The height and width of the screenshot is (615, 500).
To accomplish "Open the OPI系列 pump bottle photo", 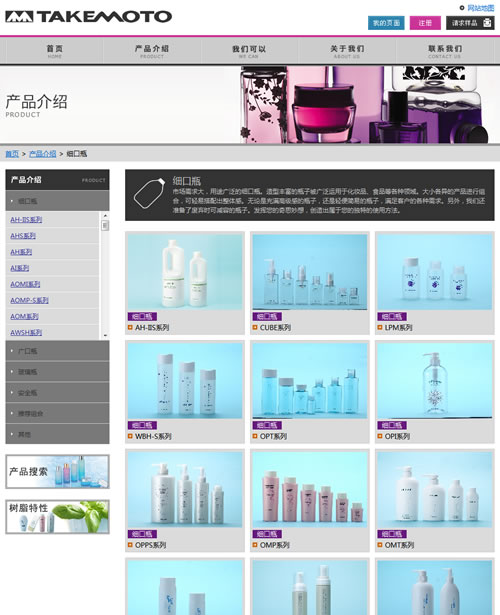I will [x=435, y=380].
